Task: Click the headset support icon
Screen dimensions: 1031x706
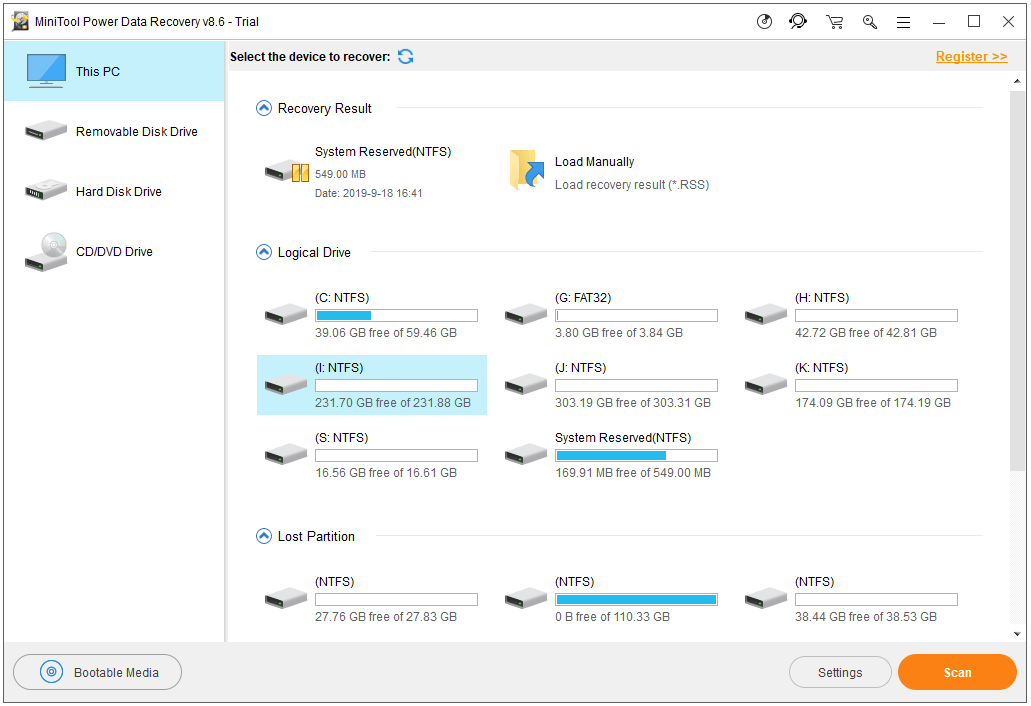Action: 798,21
